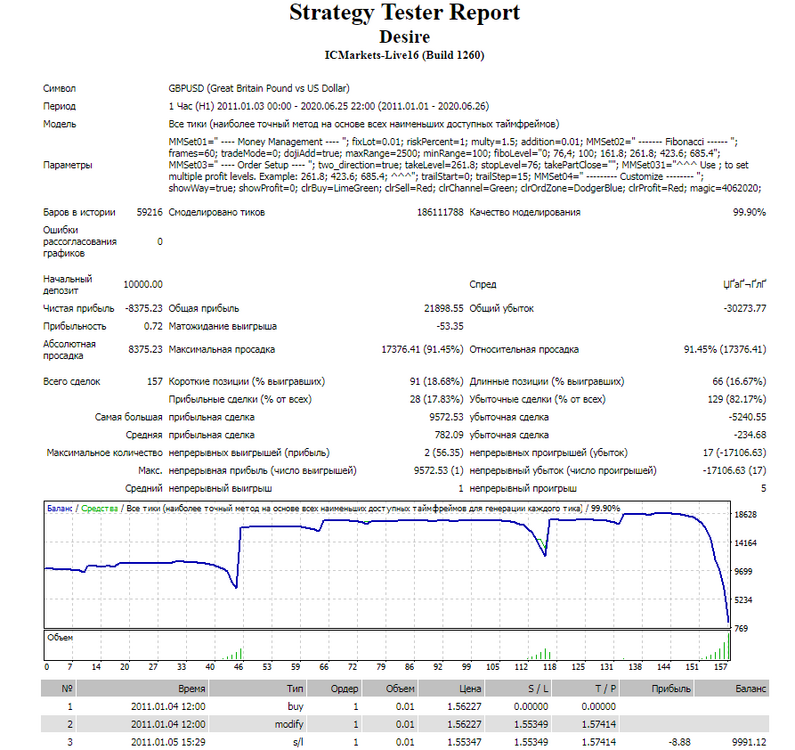The width and height of the screenshot is (795, 750).
Task: Click loss trades value '129 (82.17%)'
Action: pos(737,399)
